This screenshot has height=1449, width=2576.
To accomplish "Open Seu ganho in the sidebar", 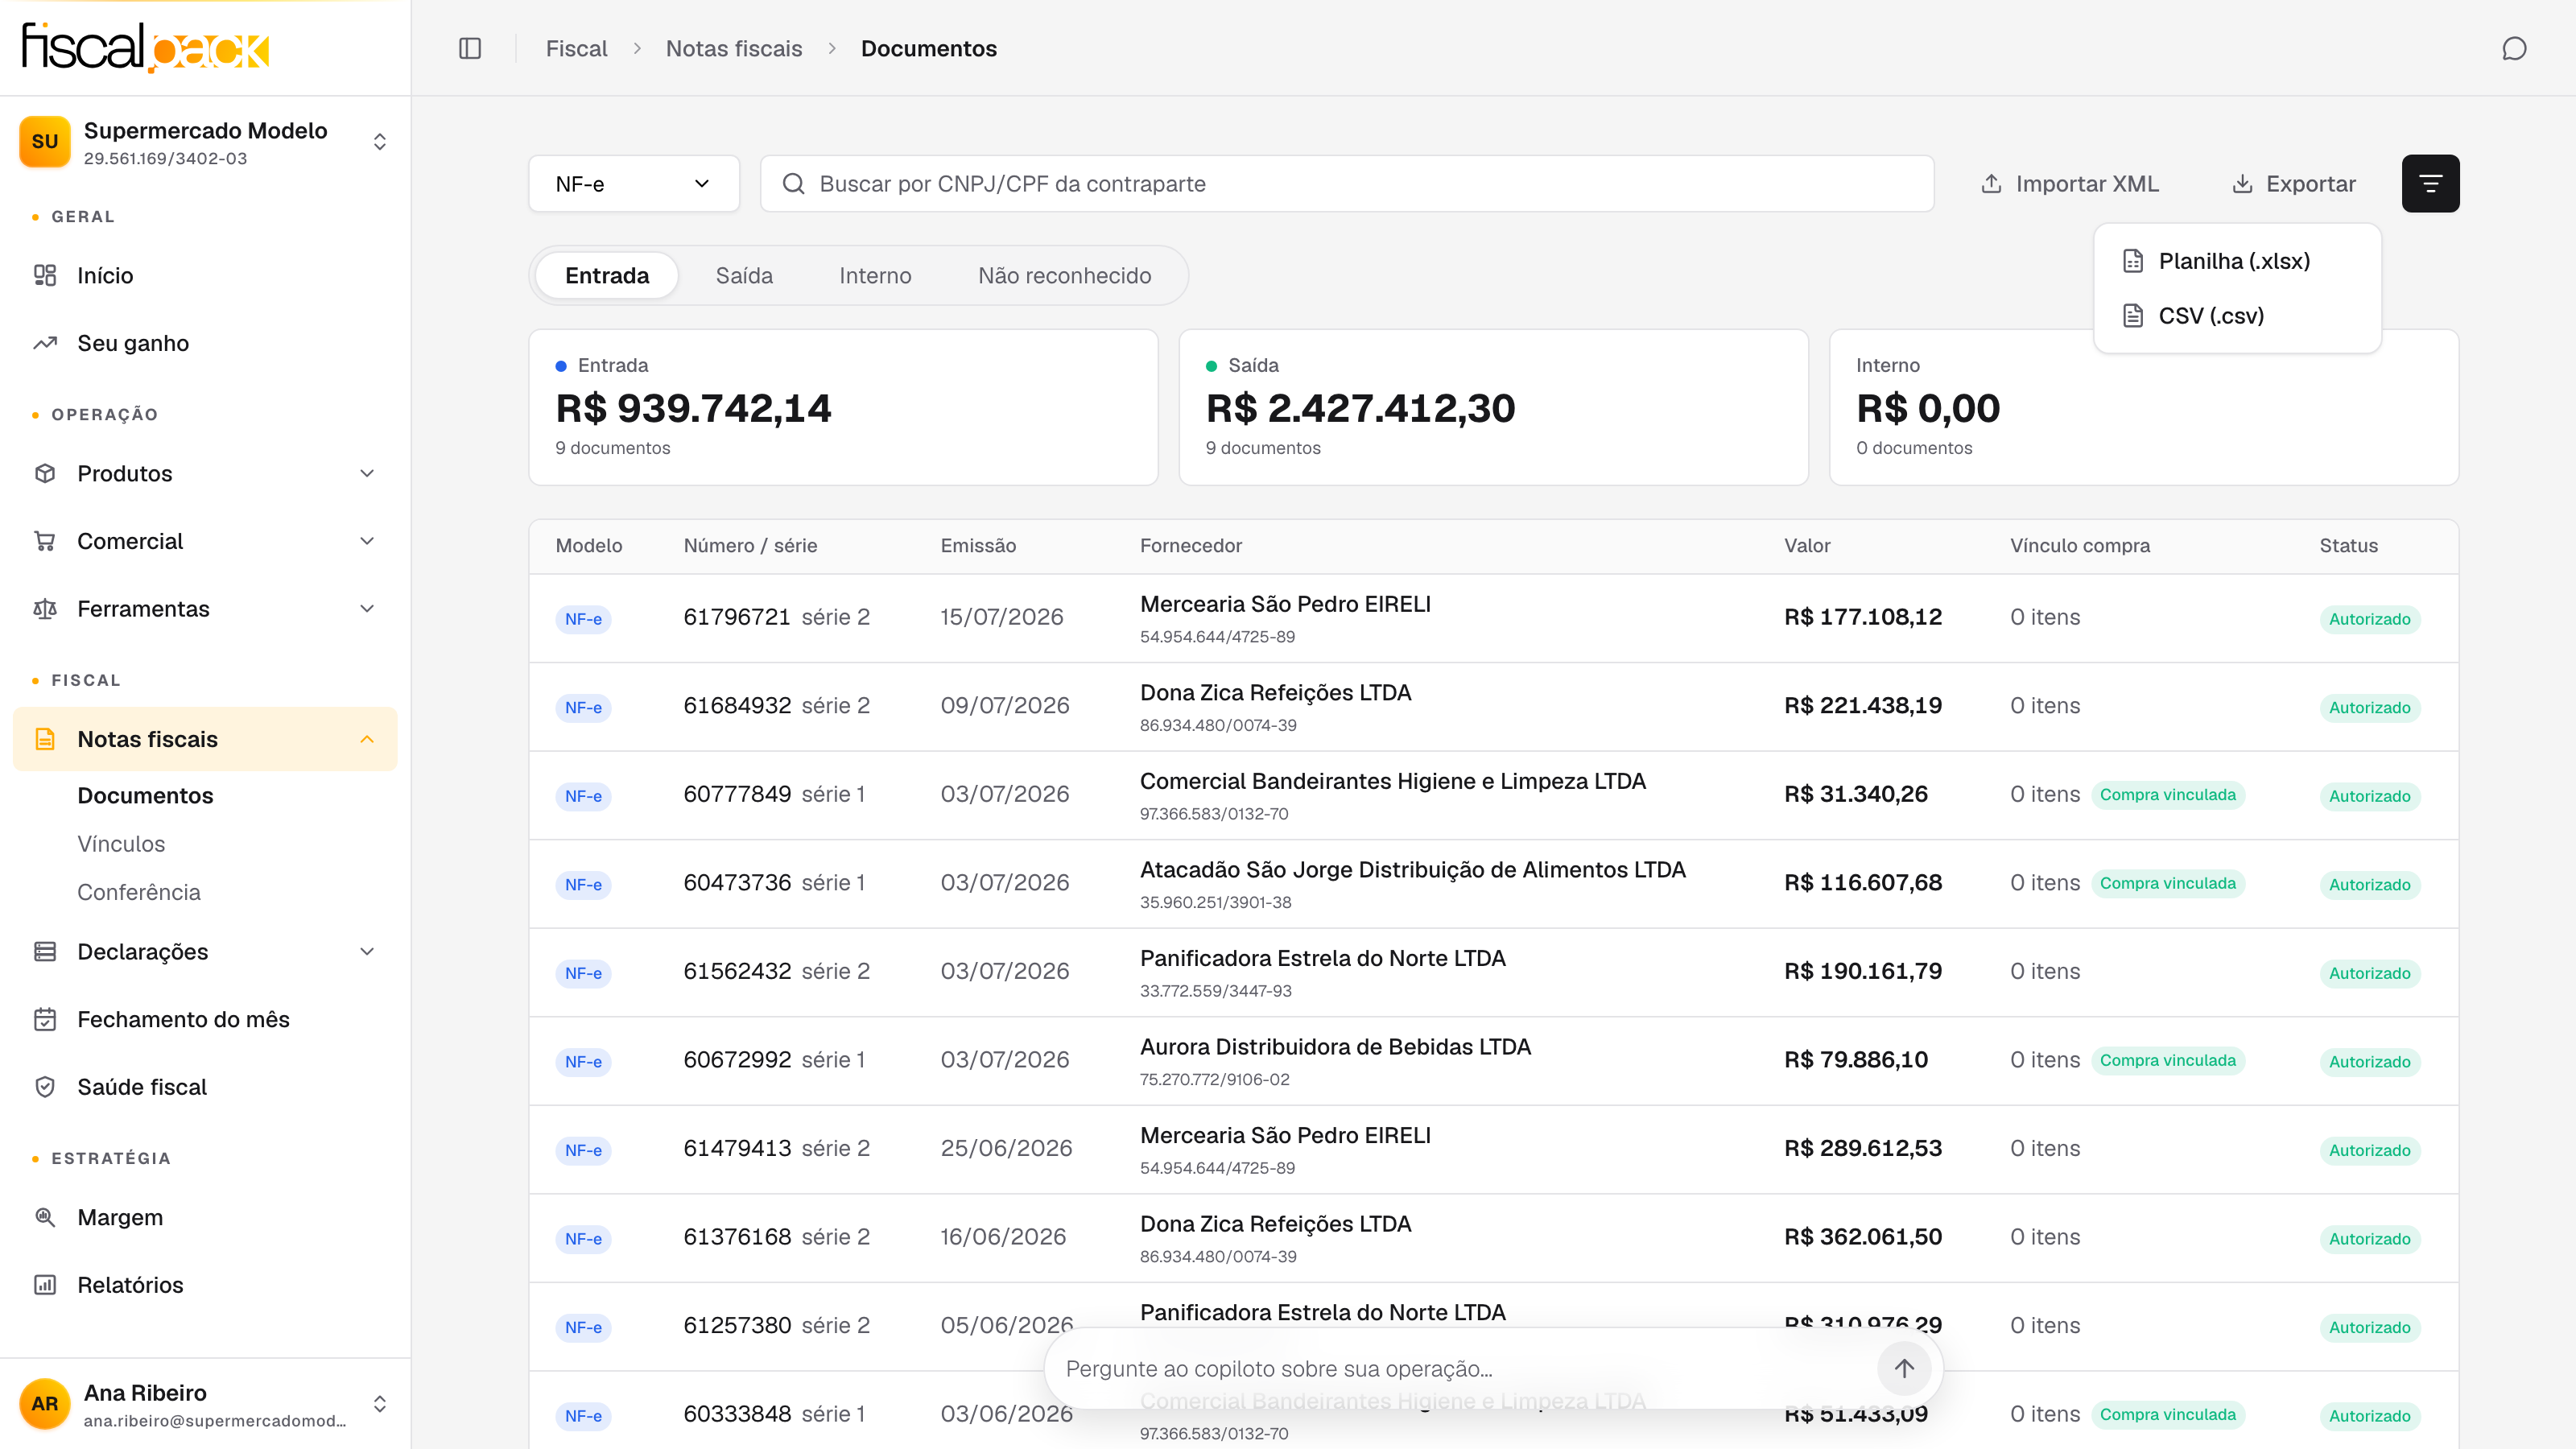I will pyautogui.click(x=205, y=343).
